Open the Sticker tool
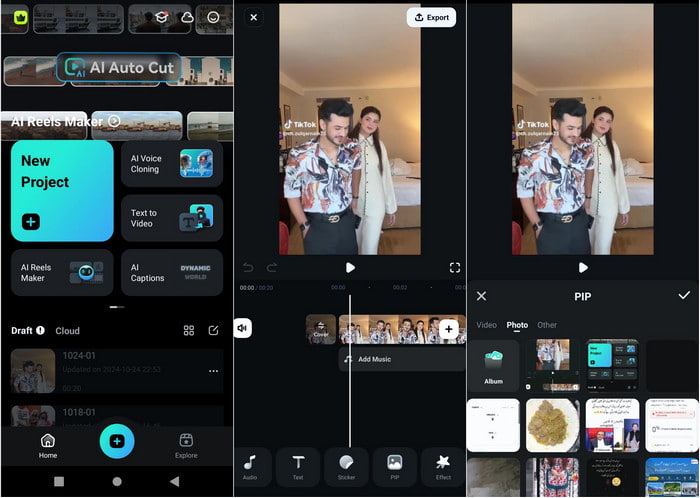 (346, 466)
